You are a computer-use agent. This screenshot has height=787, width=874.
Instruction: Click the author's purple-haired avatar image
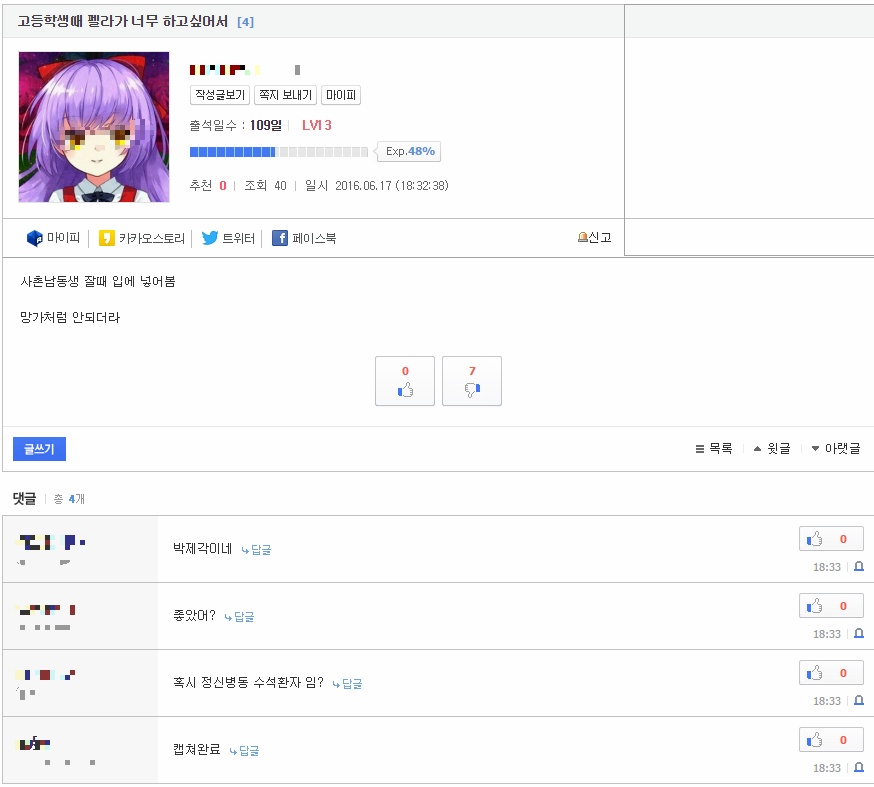pyautogui.click(x=94, y=127)
